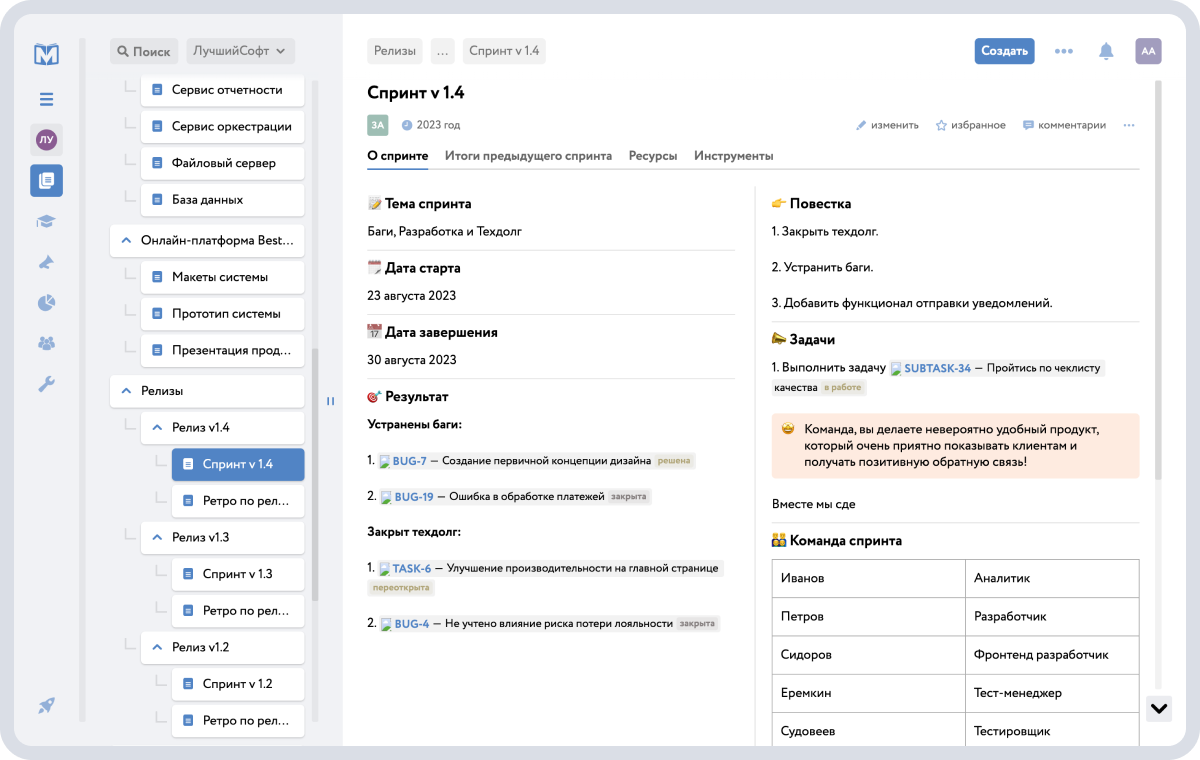
Task: Collapse the Релиз v1.4 tree section
Action: 157,427
